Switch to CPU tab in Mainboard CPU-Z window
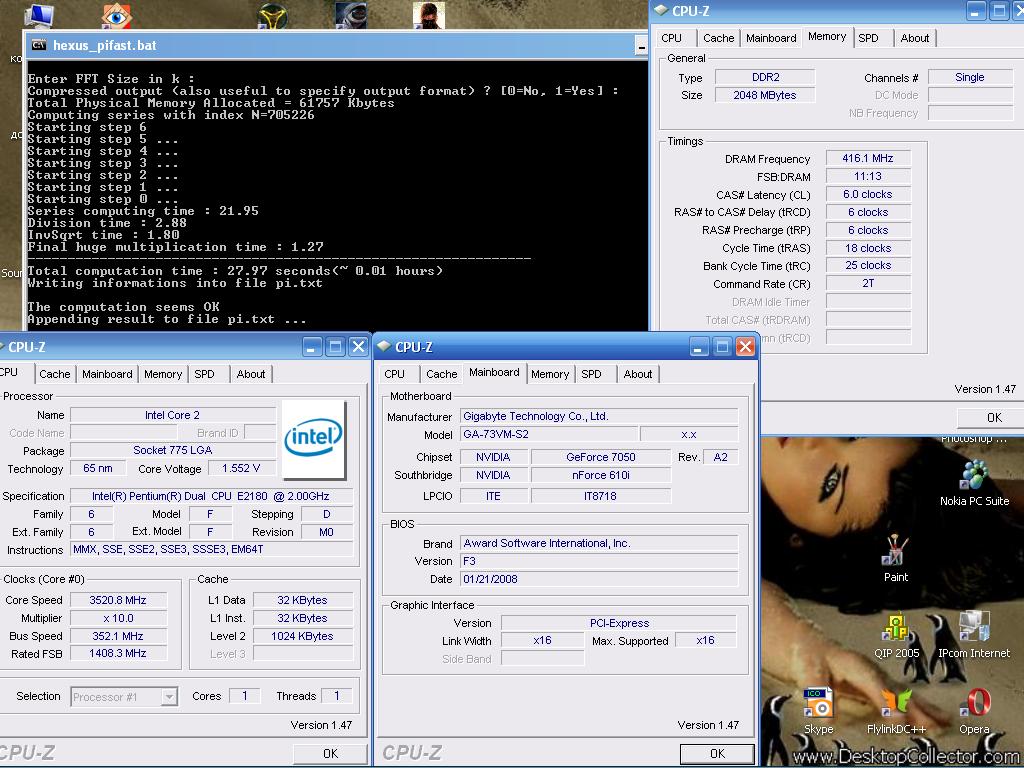1024x768 pixels. pyautogui.click(x=394, y=374)
